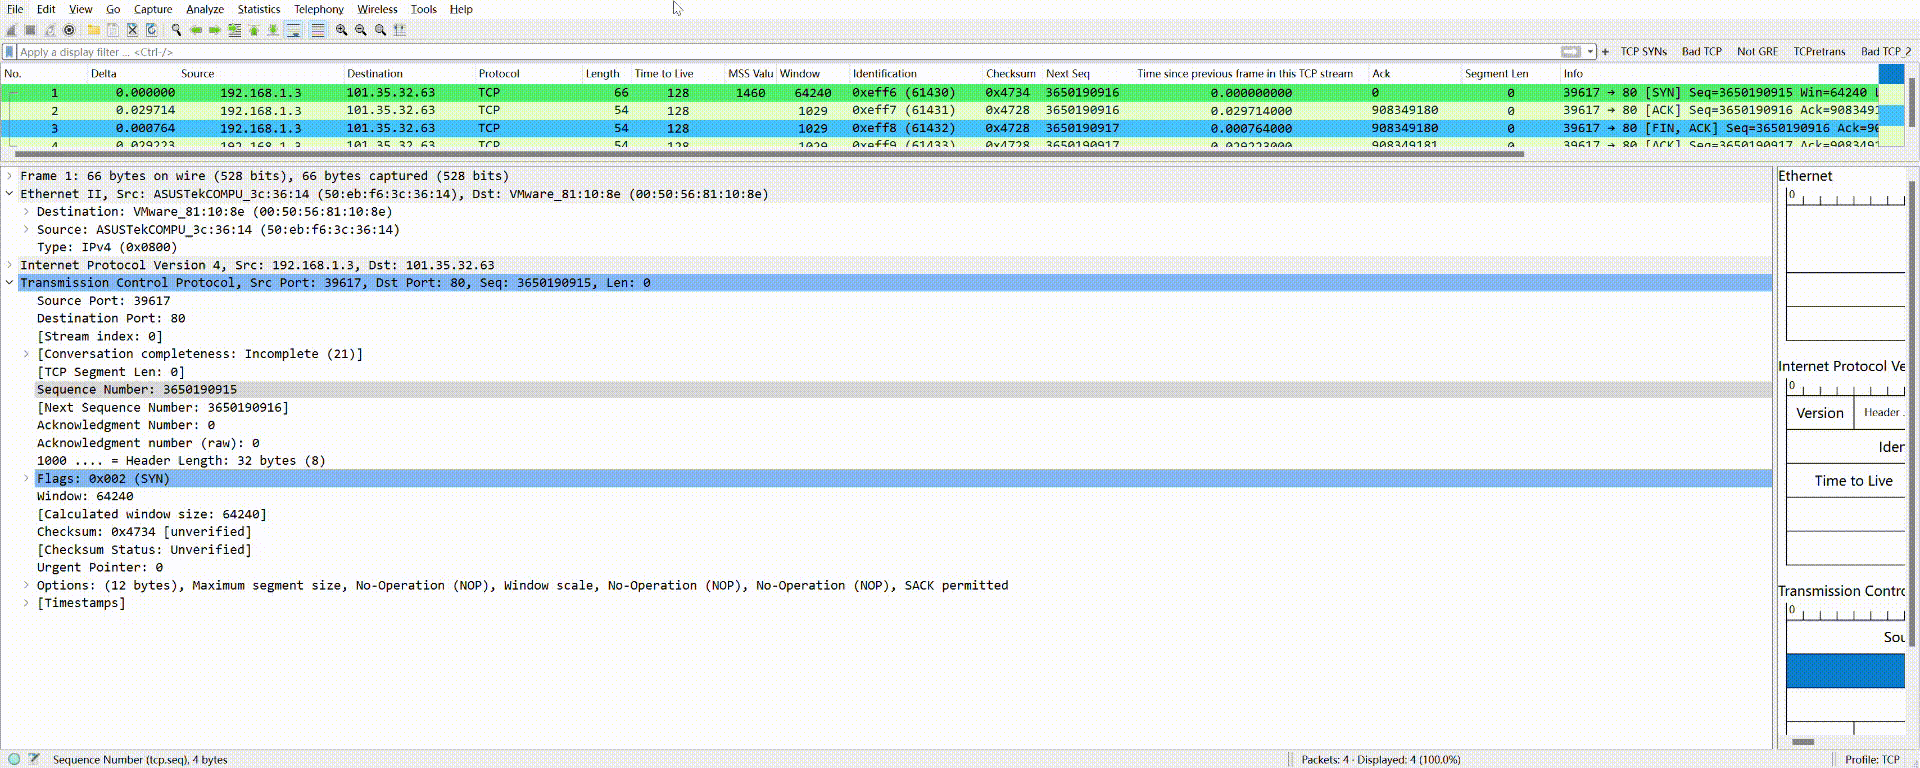Image resolution: width=1920 pixels, height=768 pixels.
Task: Apply the Bad TCP filter button
Action: pyautogui.click(x=1701, y=52)
